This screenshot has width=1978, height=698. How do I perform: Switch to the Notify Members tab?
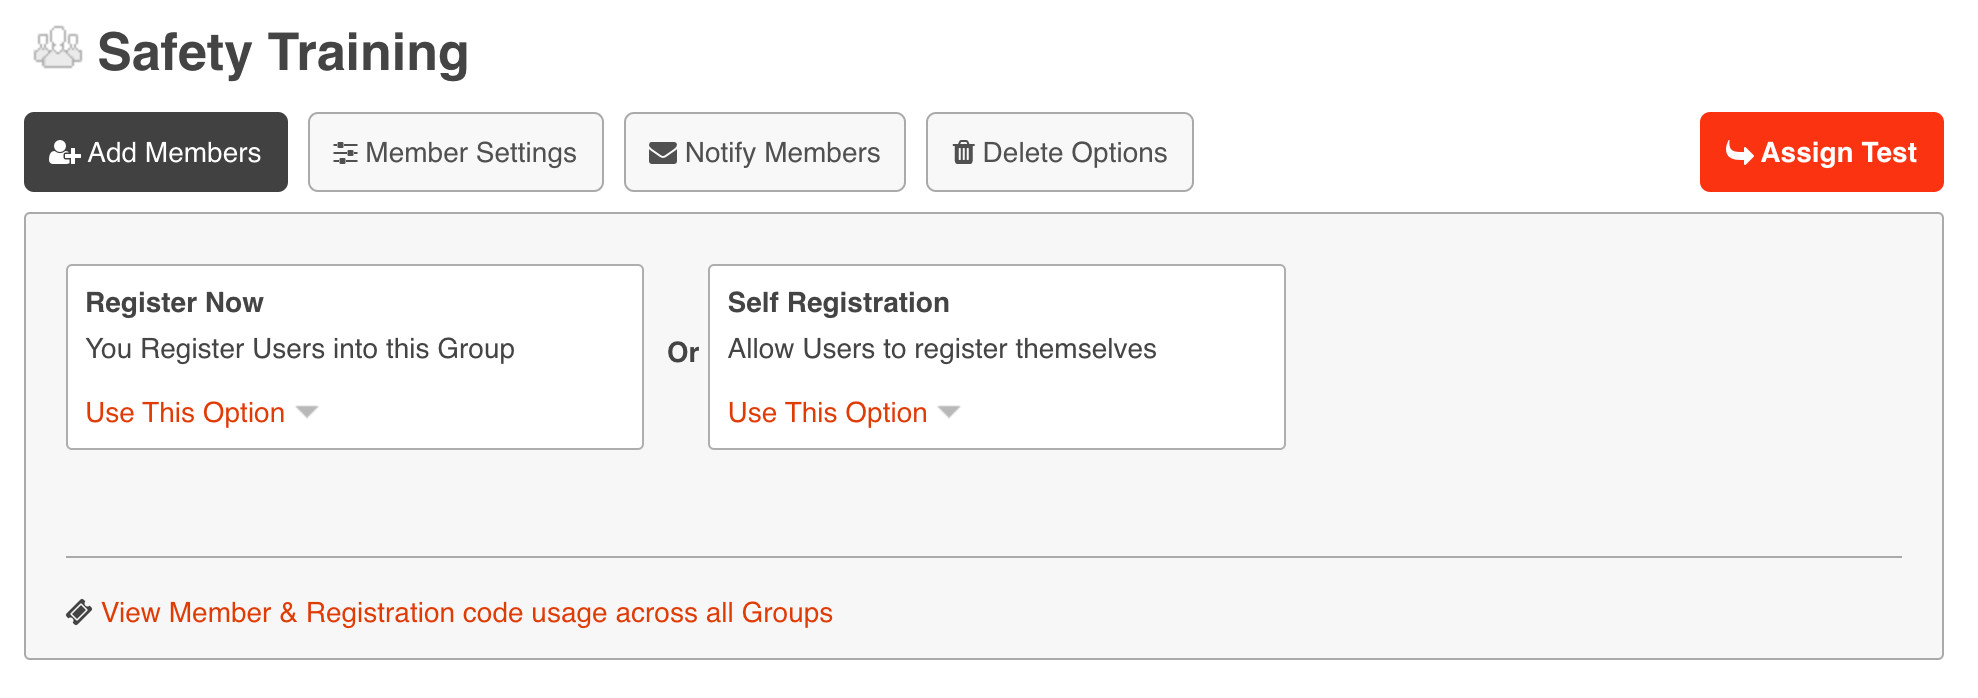(765, 152)
